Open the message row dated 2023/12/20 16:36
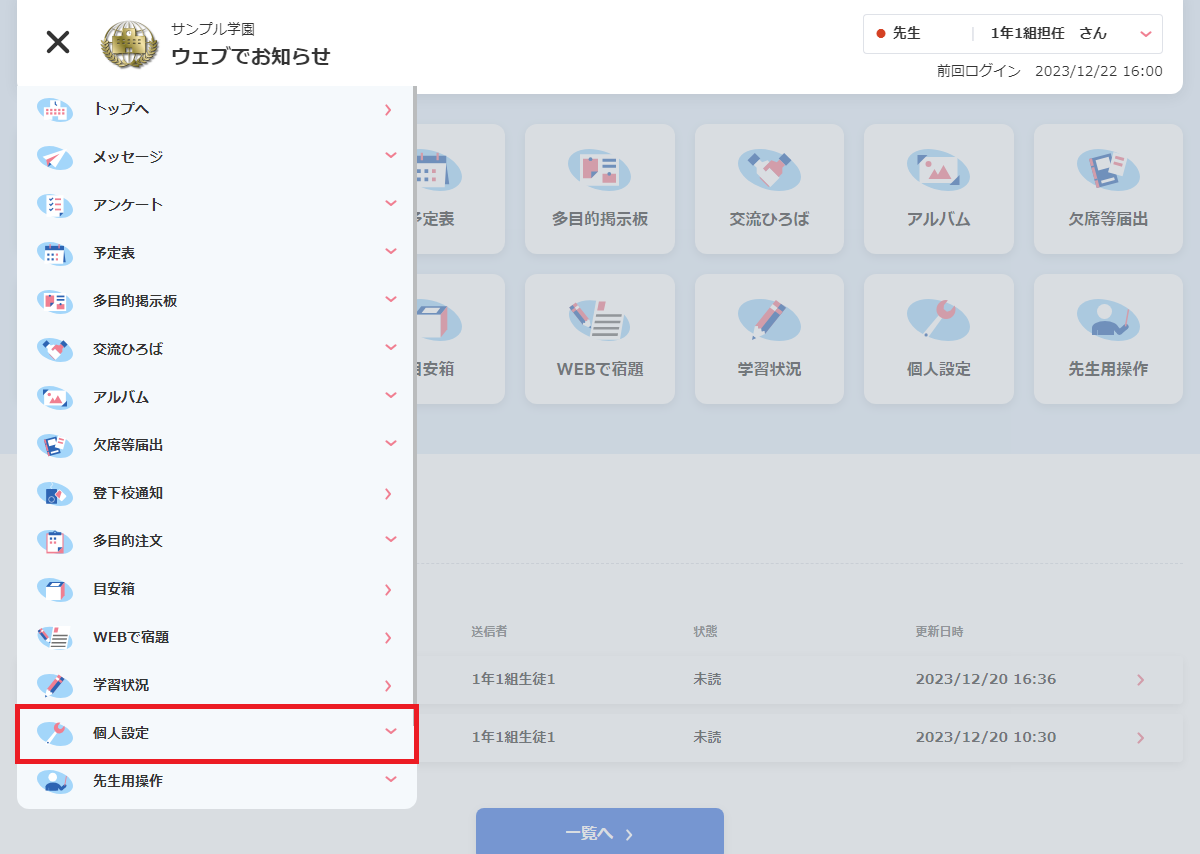 [x=800, y=680]
